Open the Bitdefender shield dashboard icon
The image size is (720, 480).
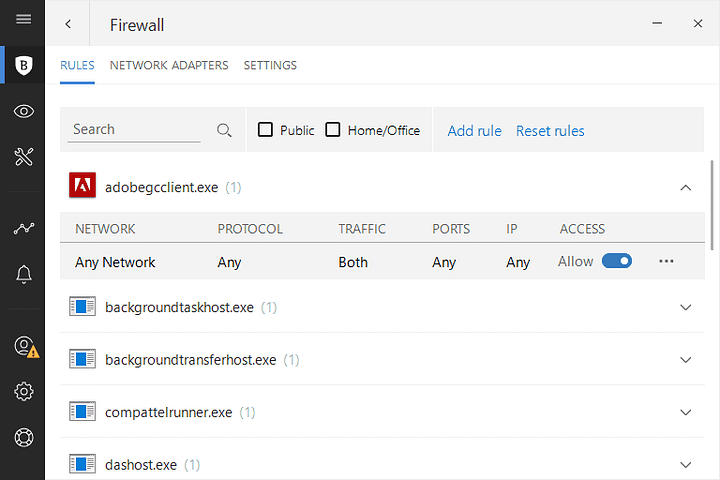coord(23,65)
